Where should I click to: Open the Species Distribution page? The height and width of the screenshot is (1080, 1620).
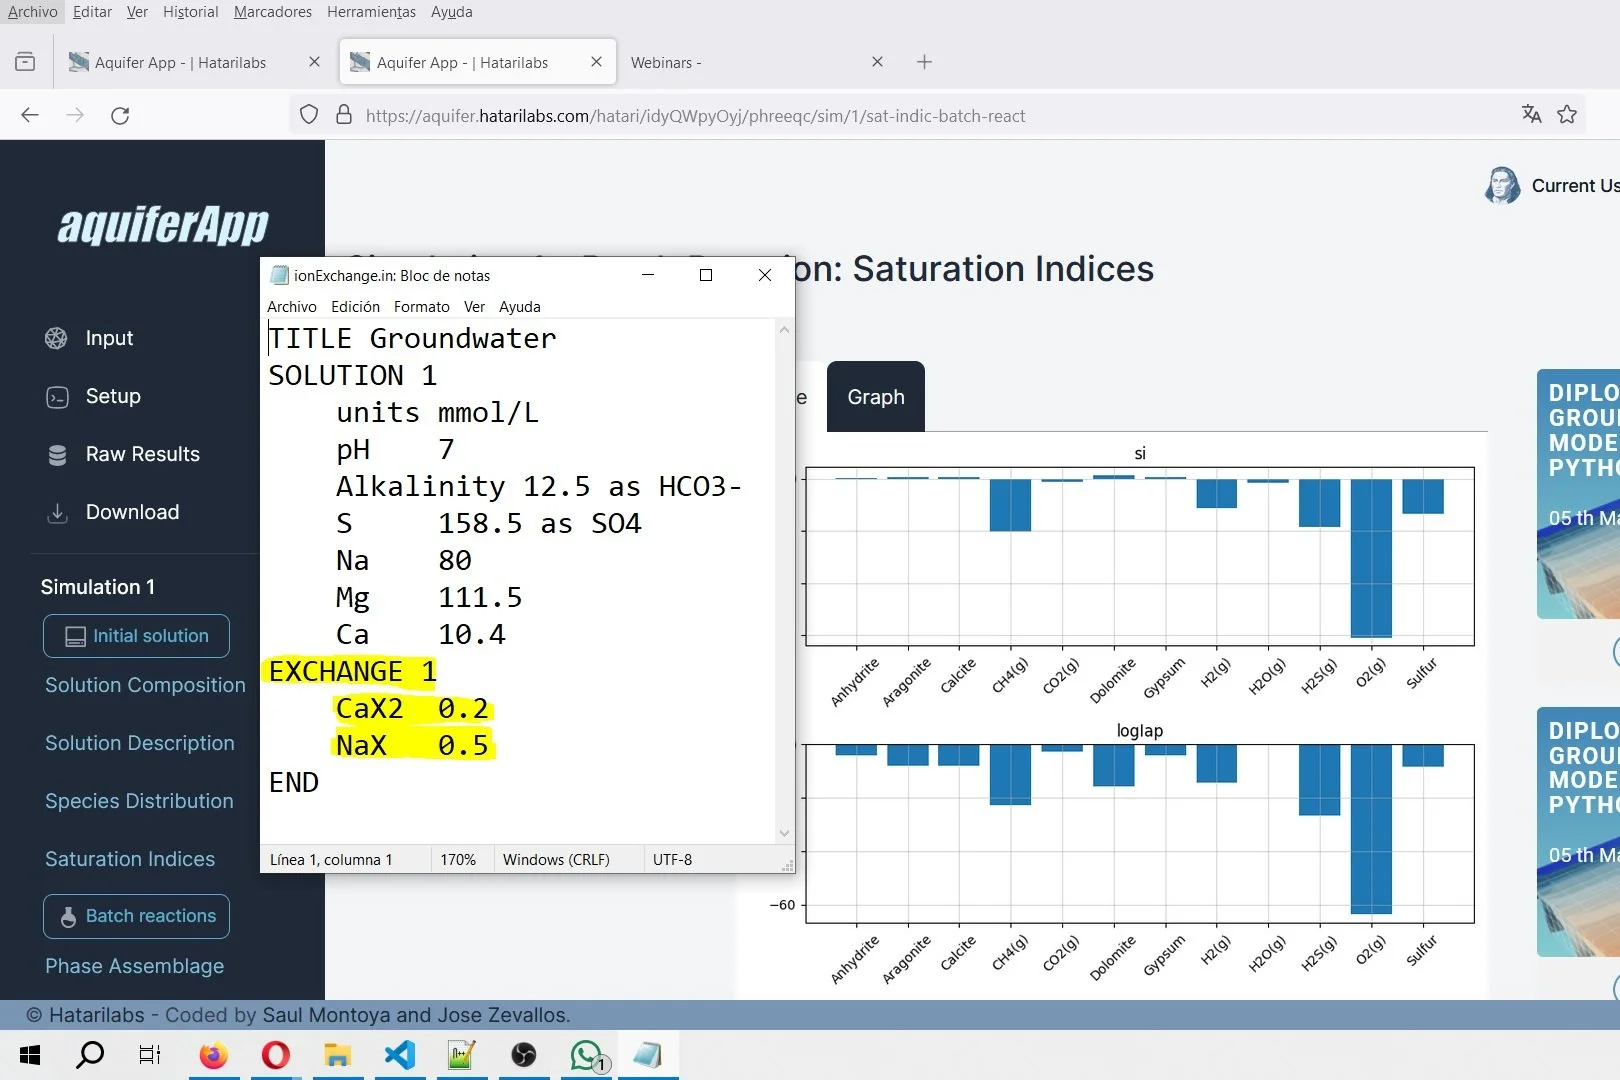(138, 801)
